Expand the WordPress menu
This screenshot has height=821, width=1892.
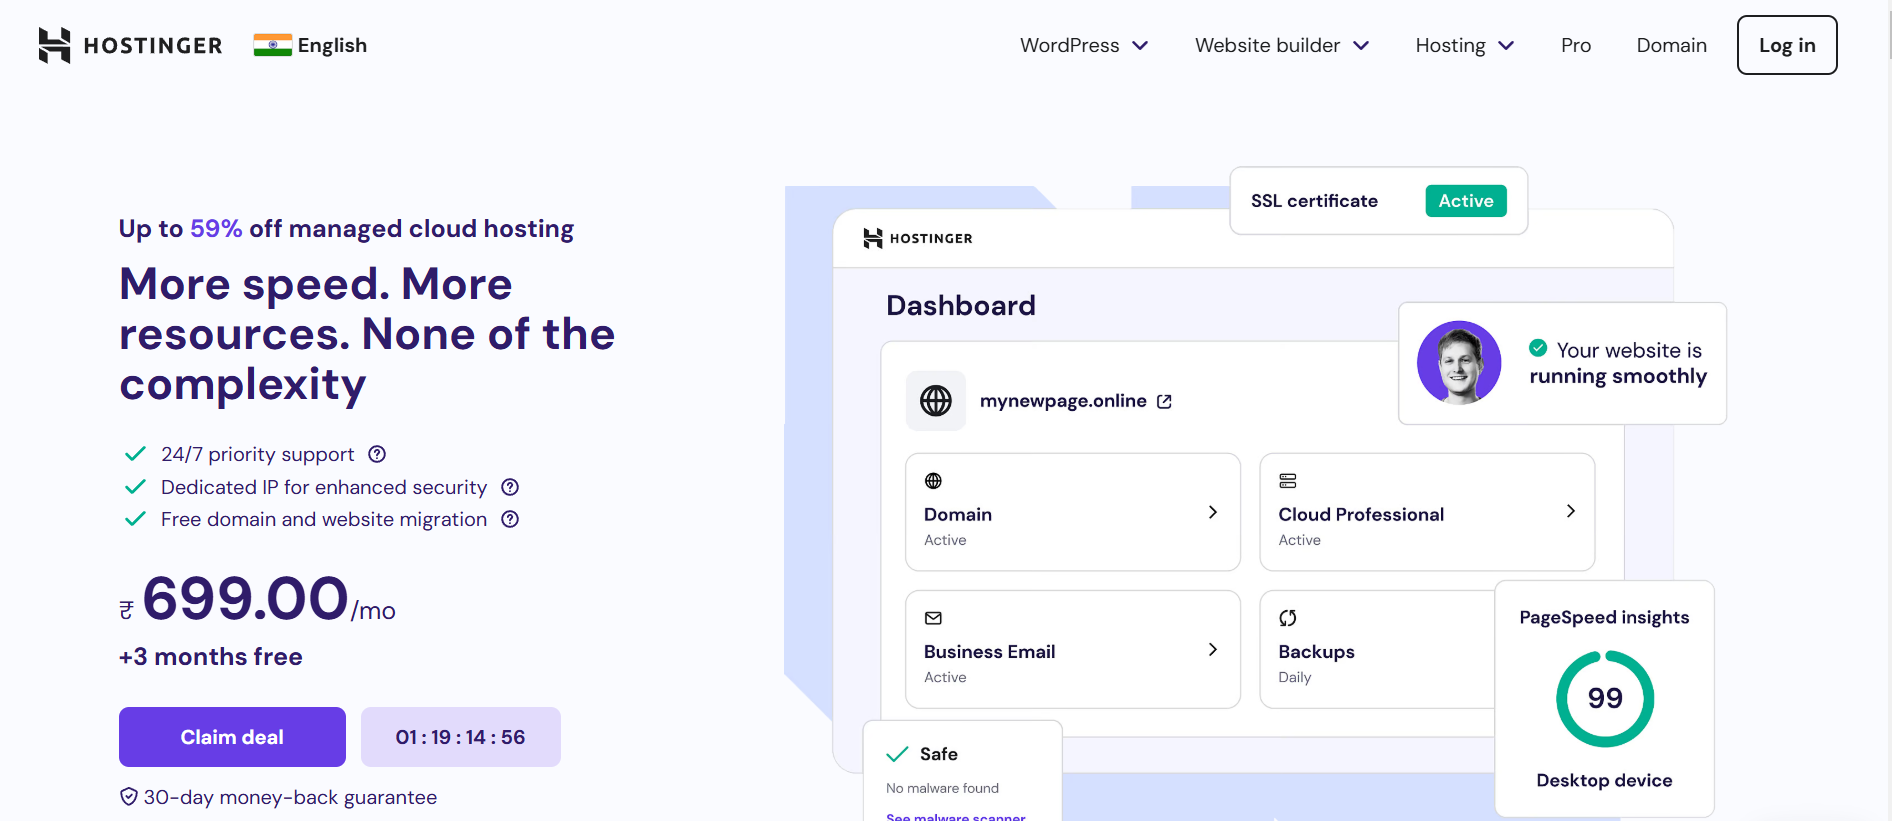(1084, 45)
